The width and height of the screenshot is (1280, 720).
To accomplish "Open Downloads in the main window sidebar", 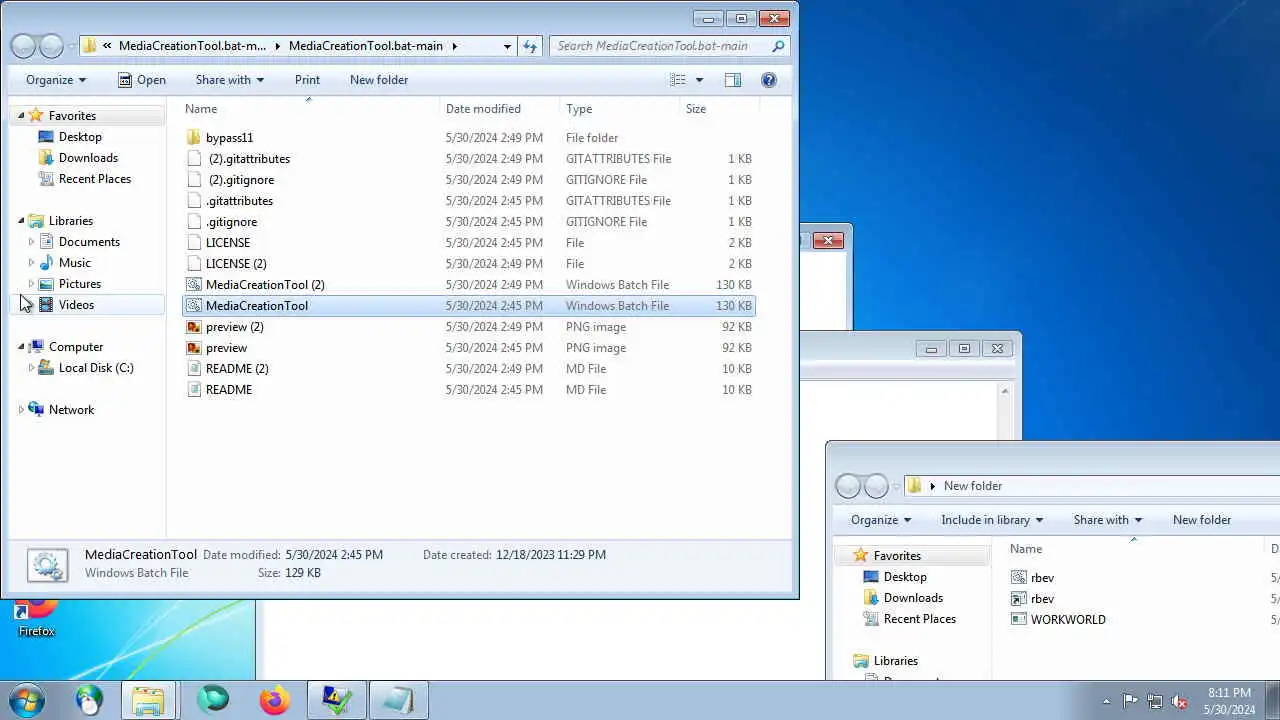I will coord(88,158).
